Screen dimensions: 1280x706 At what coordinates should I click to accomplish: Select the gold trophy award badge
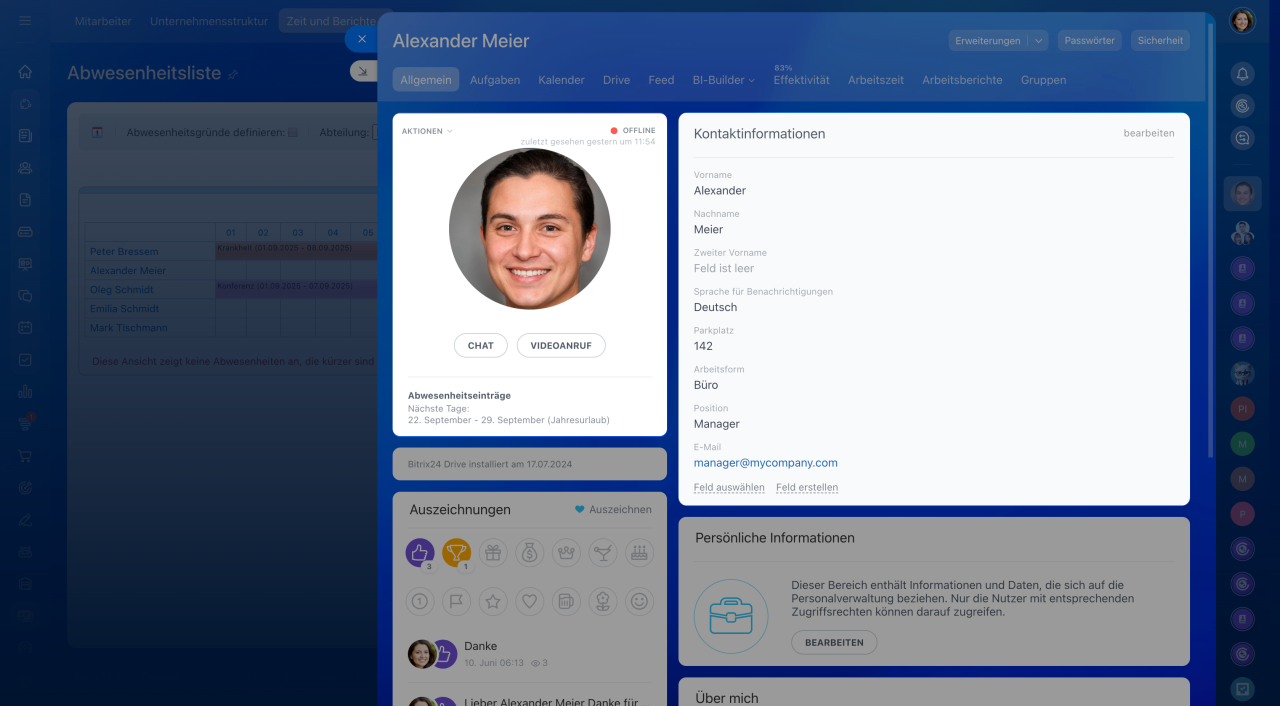pos(457,552)
